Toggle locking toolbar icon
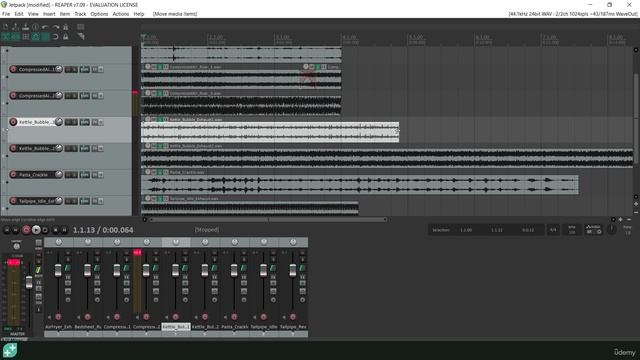 [x=65, y=37]
